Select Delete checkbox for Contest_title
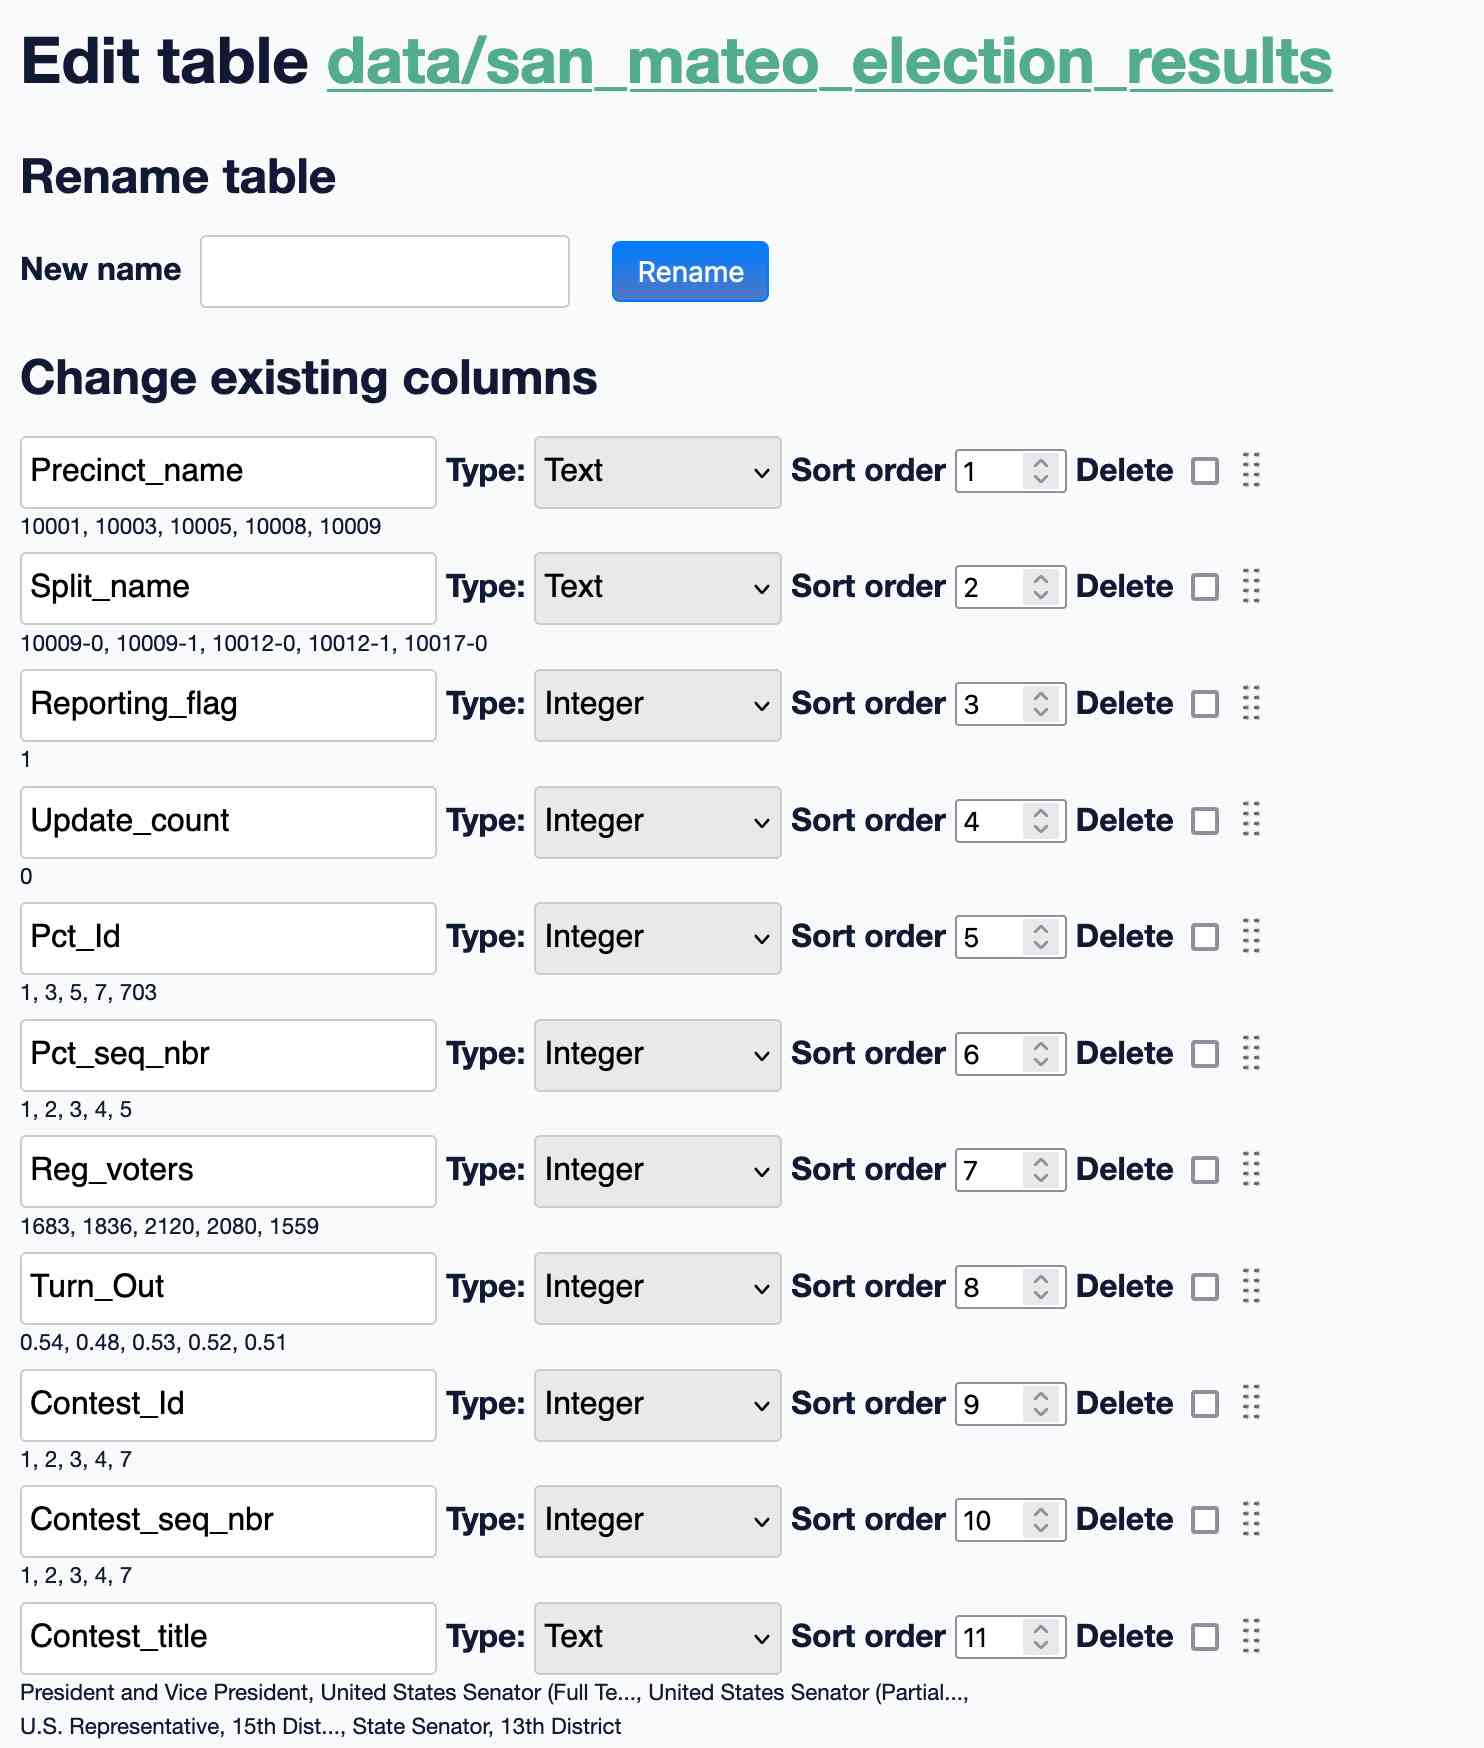Viewport: 1484px width, 1748px height. [x=1205, y=1637]
